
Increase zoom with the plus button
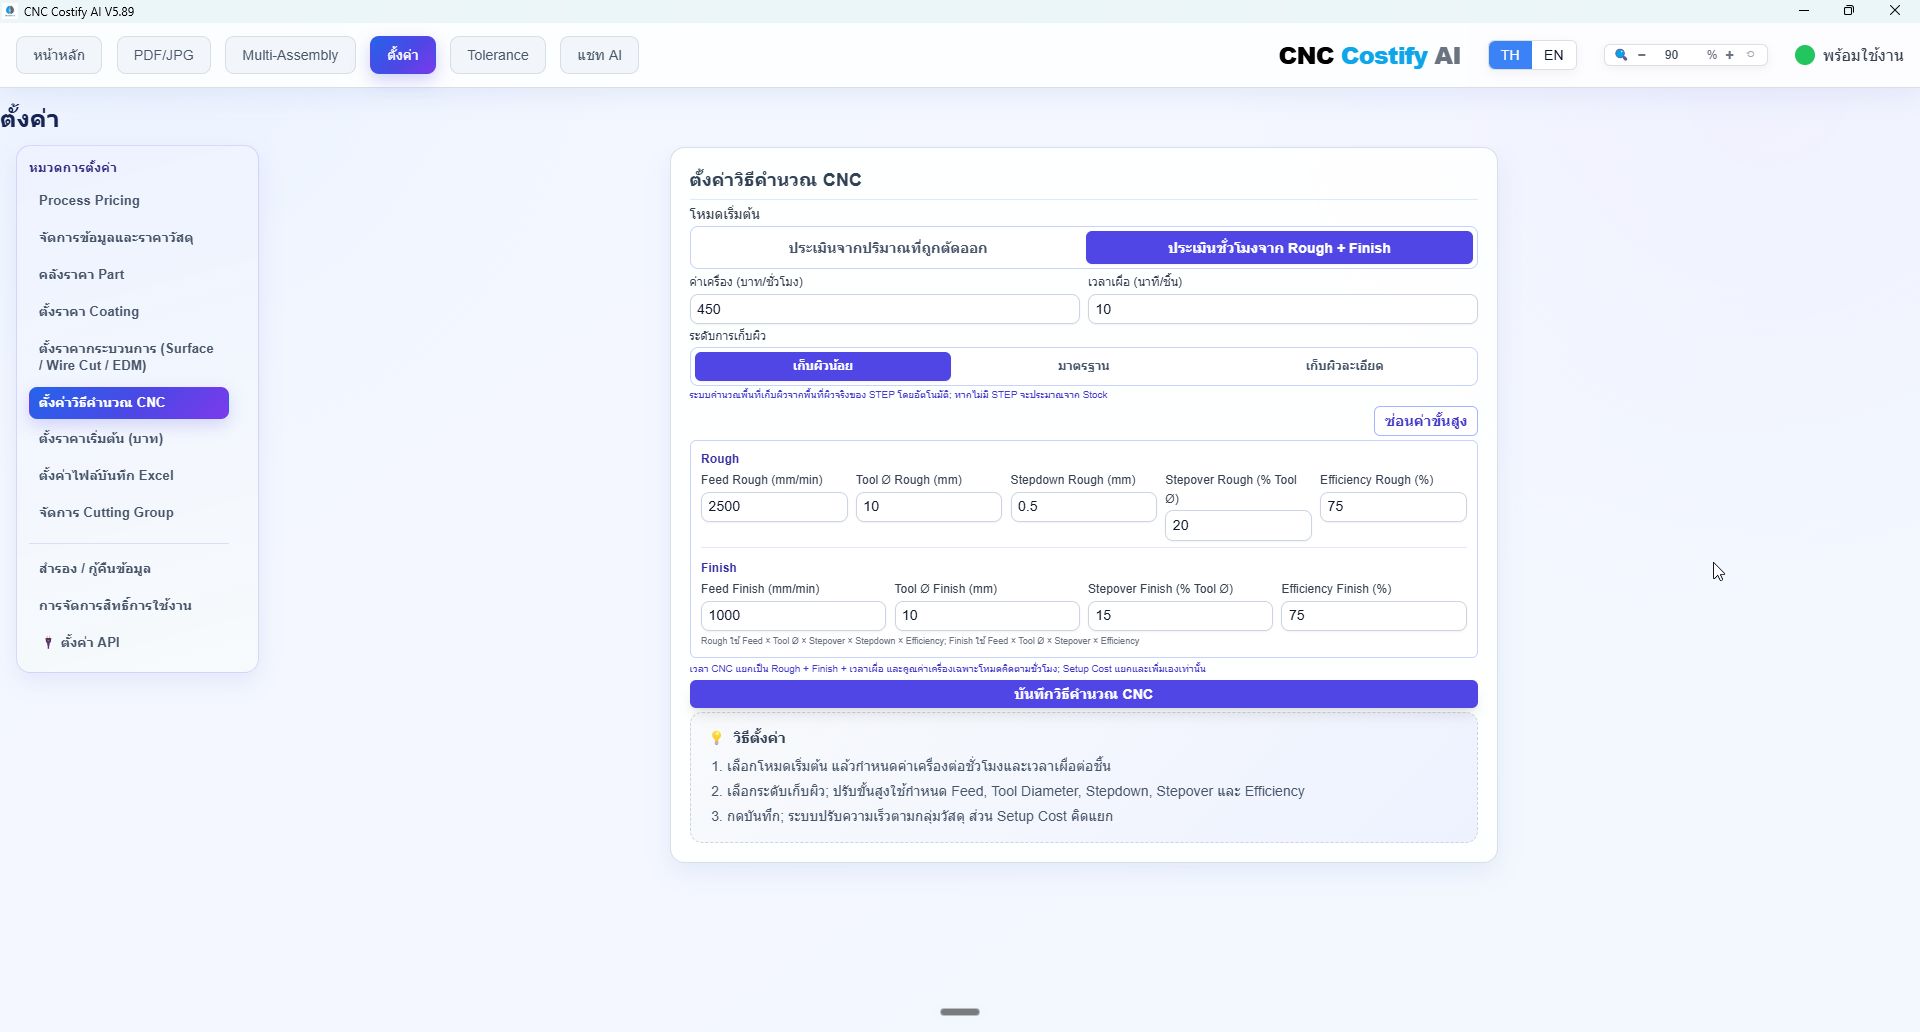pos(1729,55)
